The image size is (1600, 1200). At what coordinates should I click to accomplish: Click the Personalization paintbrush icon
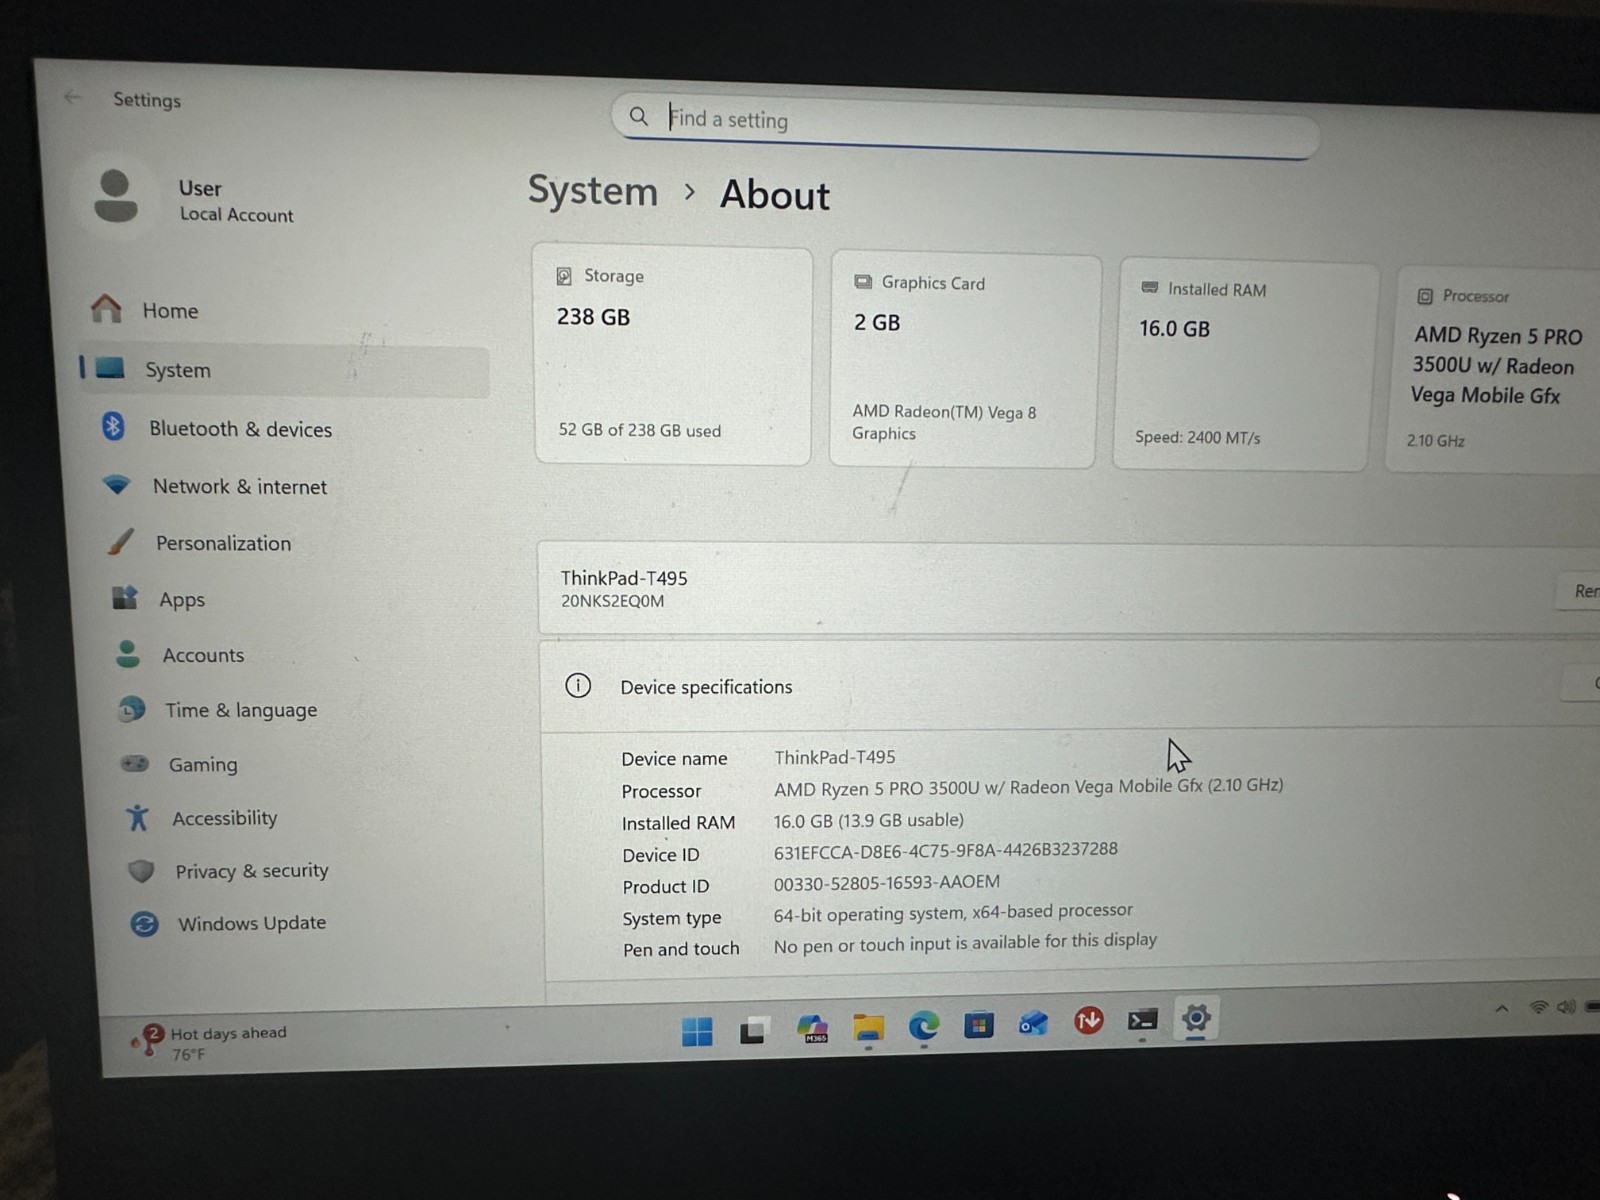(120, 541)
